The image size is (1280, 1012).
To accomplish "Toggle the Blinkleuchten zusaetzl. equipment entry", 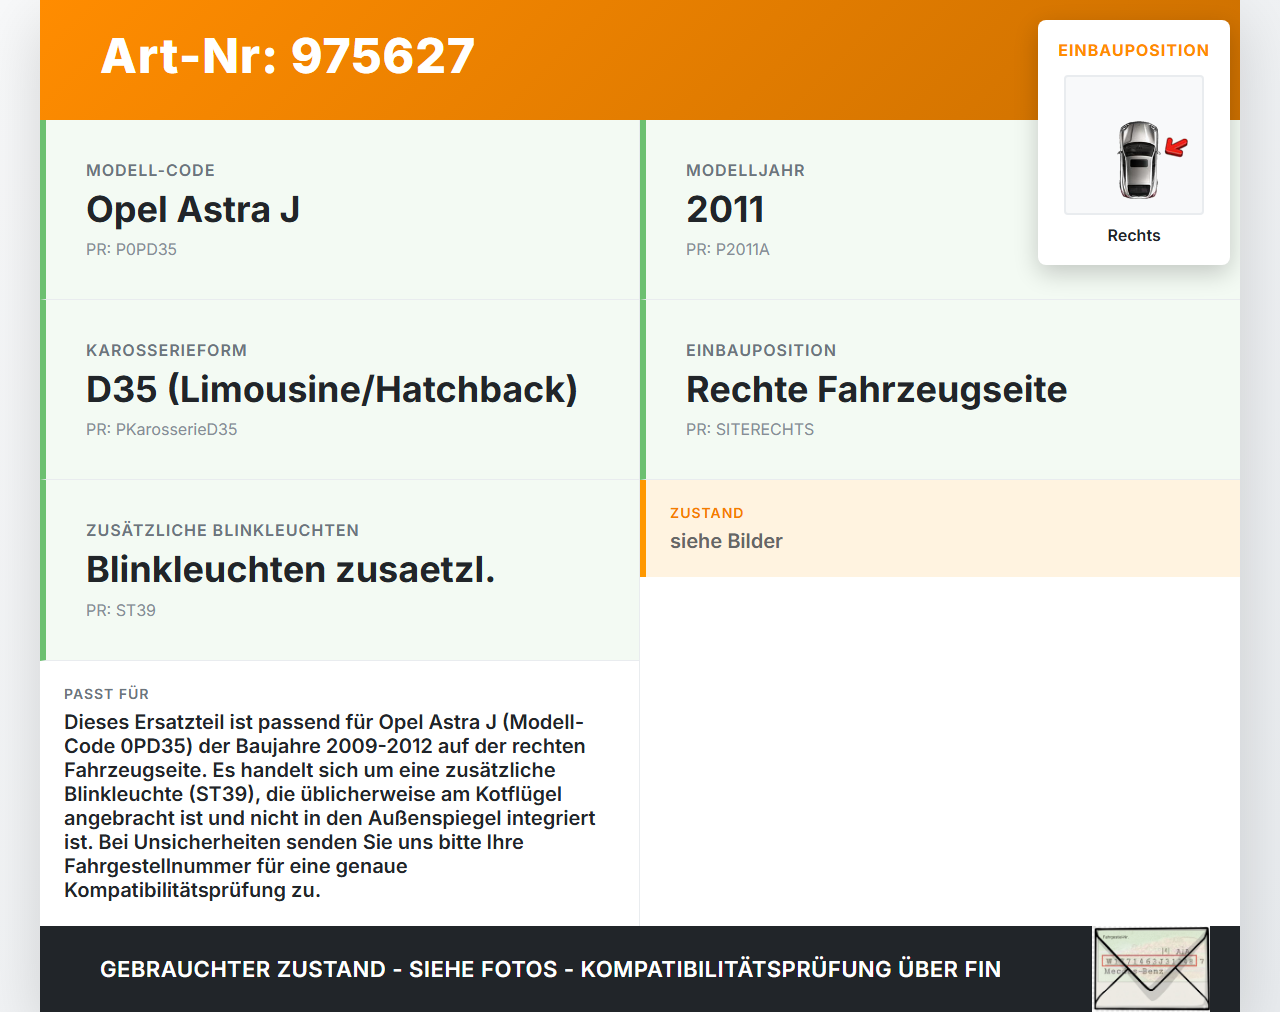I will (291, 569).
